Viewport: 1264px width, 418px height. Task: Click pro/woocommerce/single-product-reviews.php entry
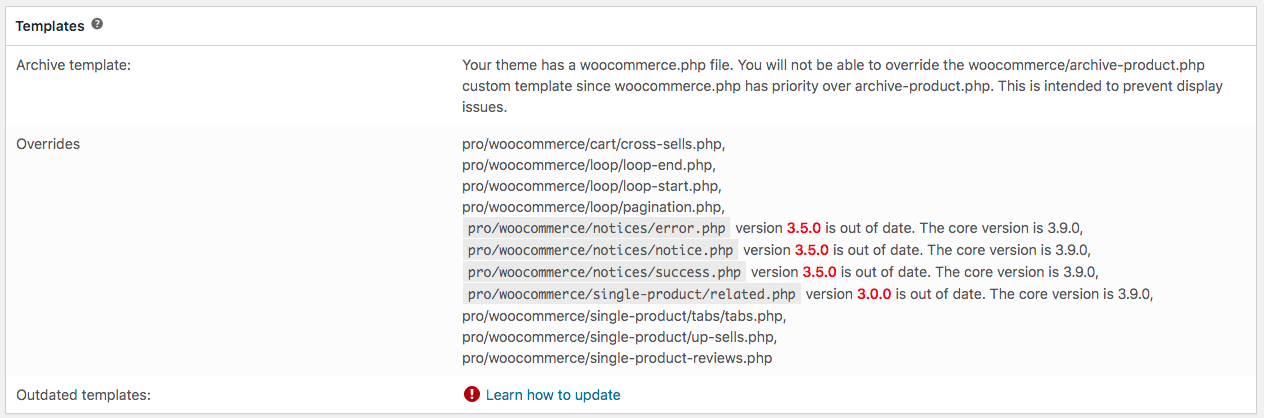click(x=617, y=358)
